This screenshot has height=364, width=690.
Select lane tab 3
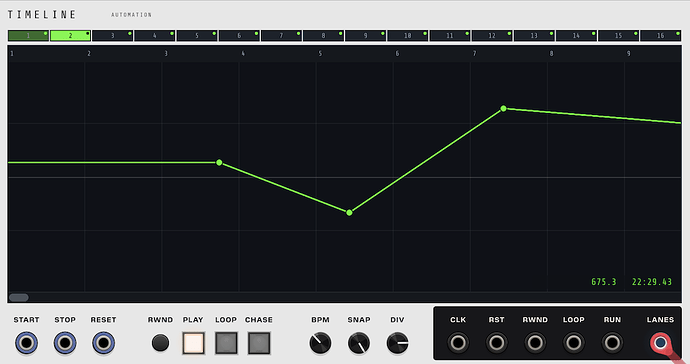coord(113,36)
